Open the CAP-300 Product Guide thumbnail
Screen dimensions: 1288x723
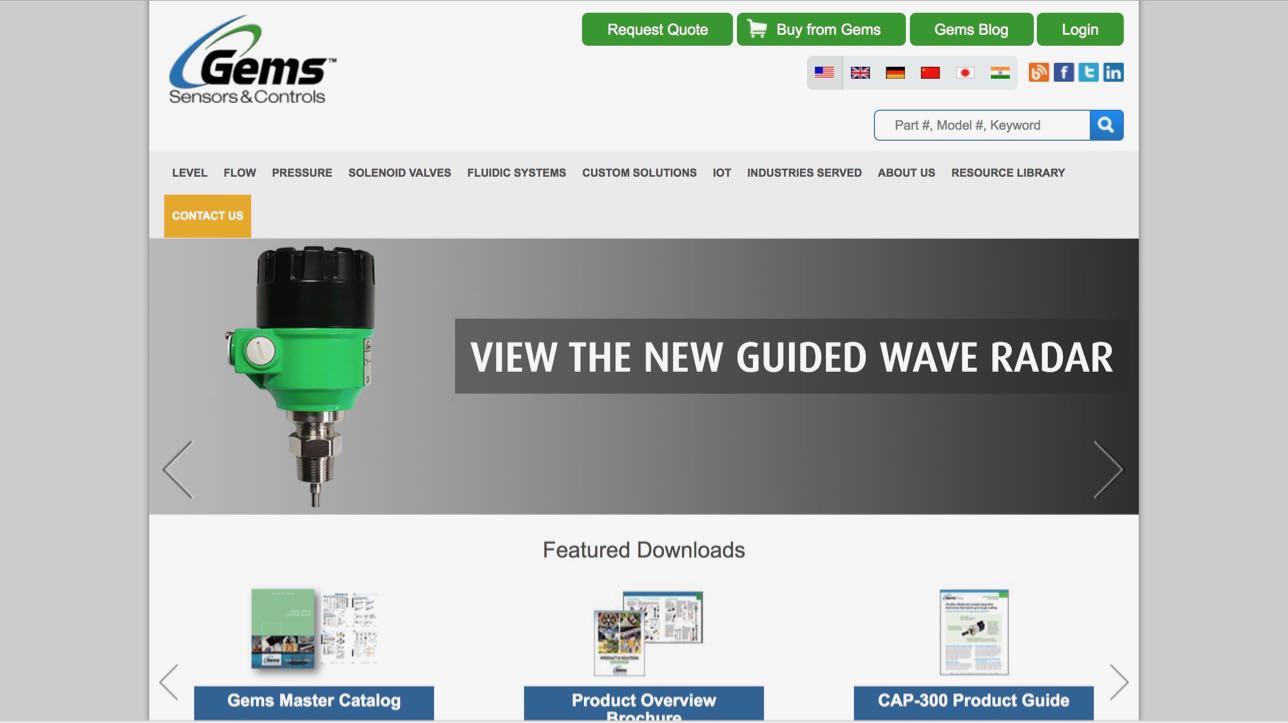point(974,632)
